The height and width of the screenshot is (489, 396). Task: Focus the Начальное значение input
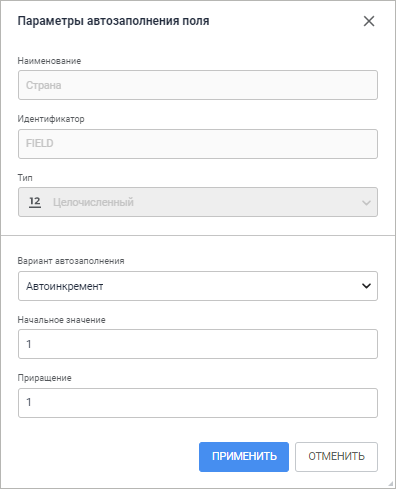click(x=198, y=344)
